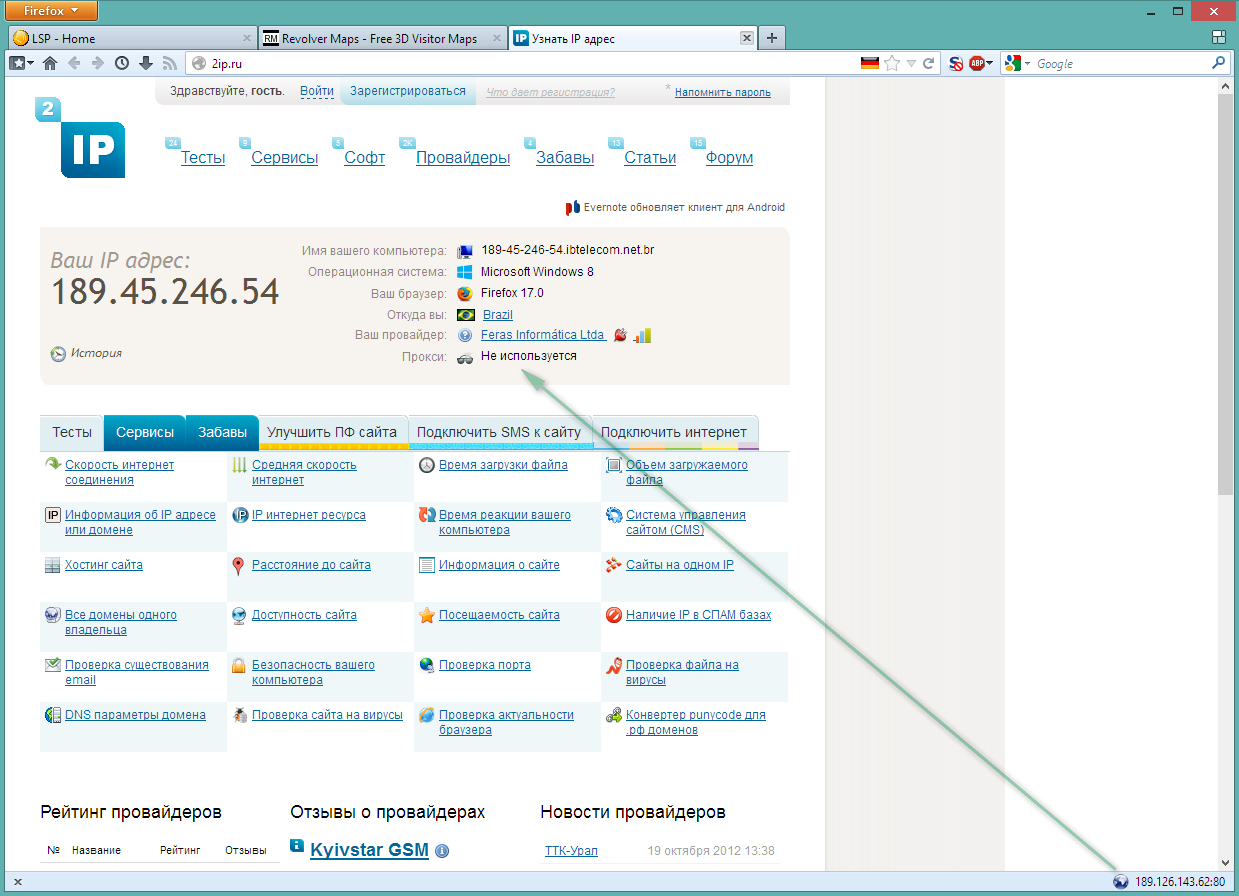Click the scrollbar down arrow
Viewport: 1239px width, 896px height.
(x=1226, y=863)
